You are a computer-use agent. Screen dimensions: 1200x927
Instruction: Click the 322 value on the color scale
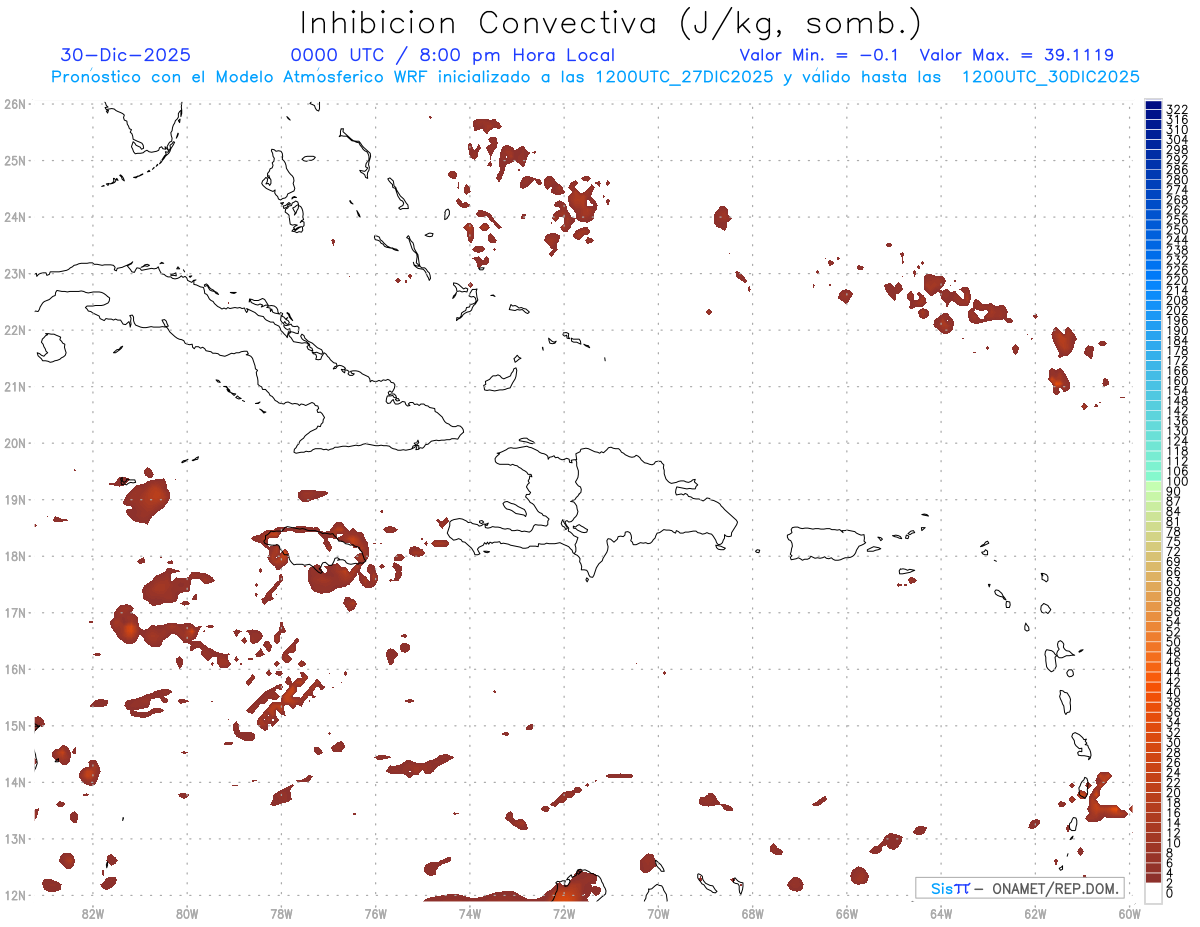(1177, 109)
